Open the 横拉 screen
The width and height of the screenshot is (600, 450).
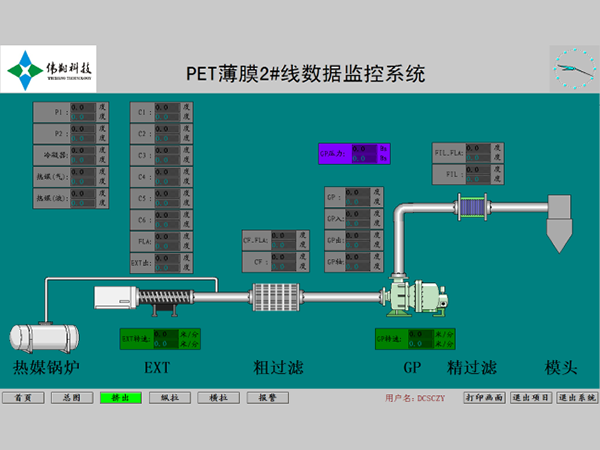coord(218,397)
